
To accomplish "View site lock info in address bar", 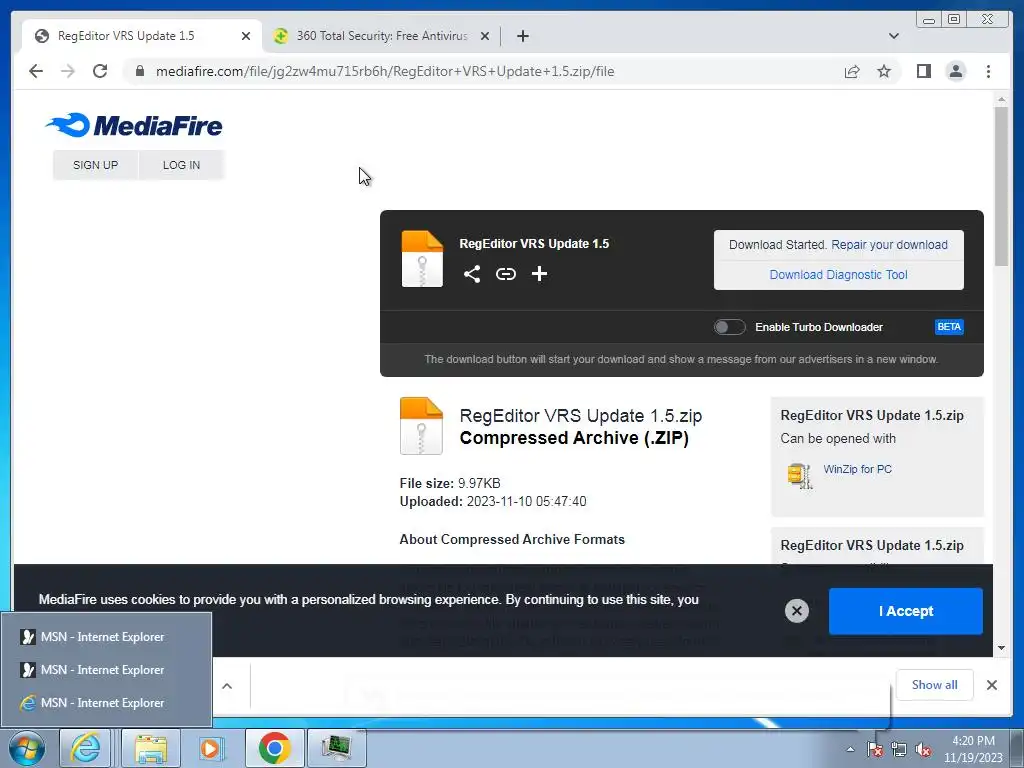I will click(x=140, y=71).
